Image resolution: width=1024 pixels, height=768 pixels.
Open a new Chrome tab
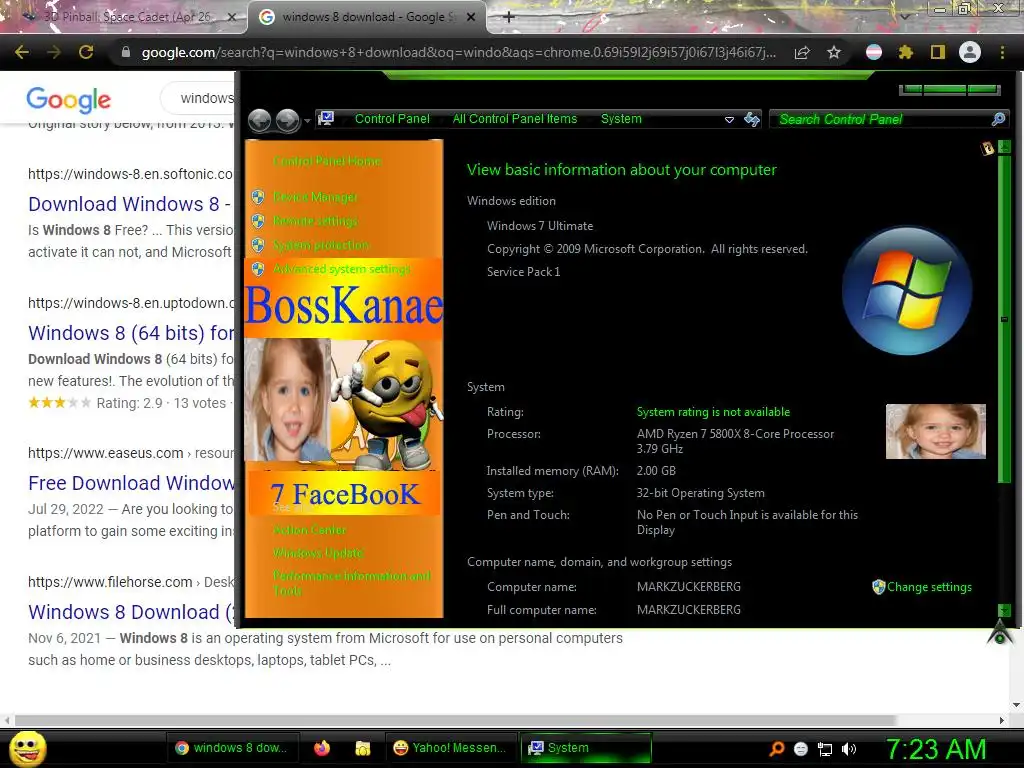point(509,16)
